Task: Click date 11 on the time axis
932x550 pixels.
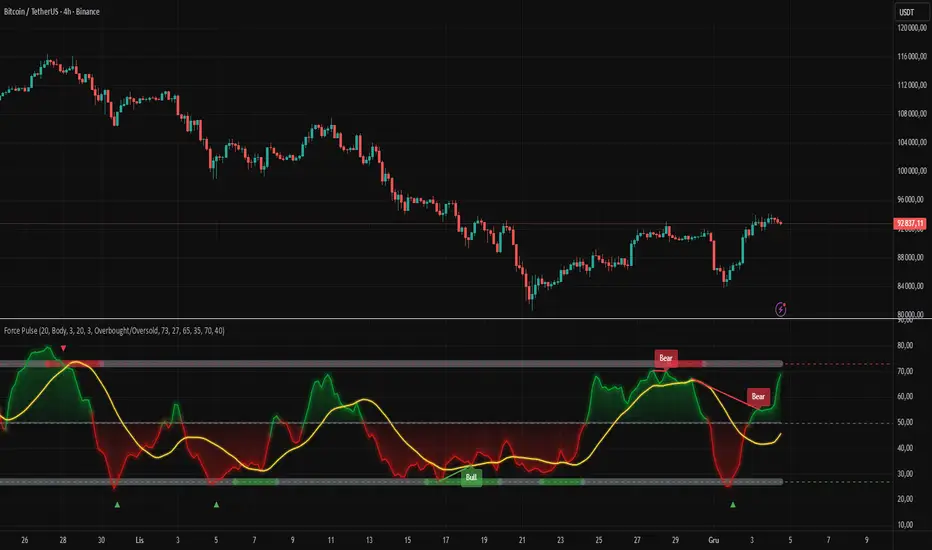Action: 331,540
